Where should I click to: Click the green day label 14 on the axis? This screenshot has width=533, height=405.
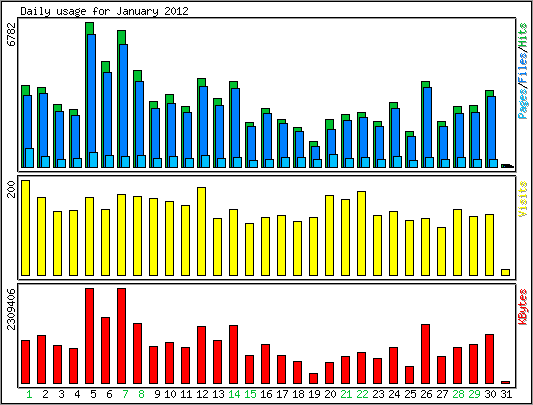pos(234,394)
